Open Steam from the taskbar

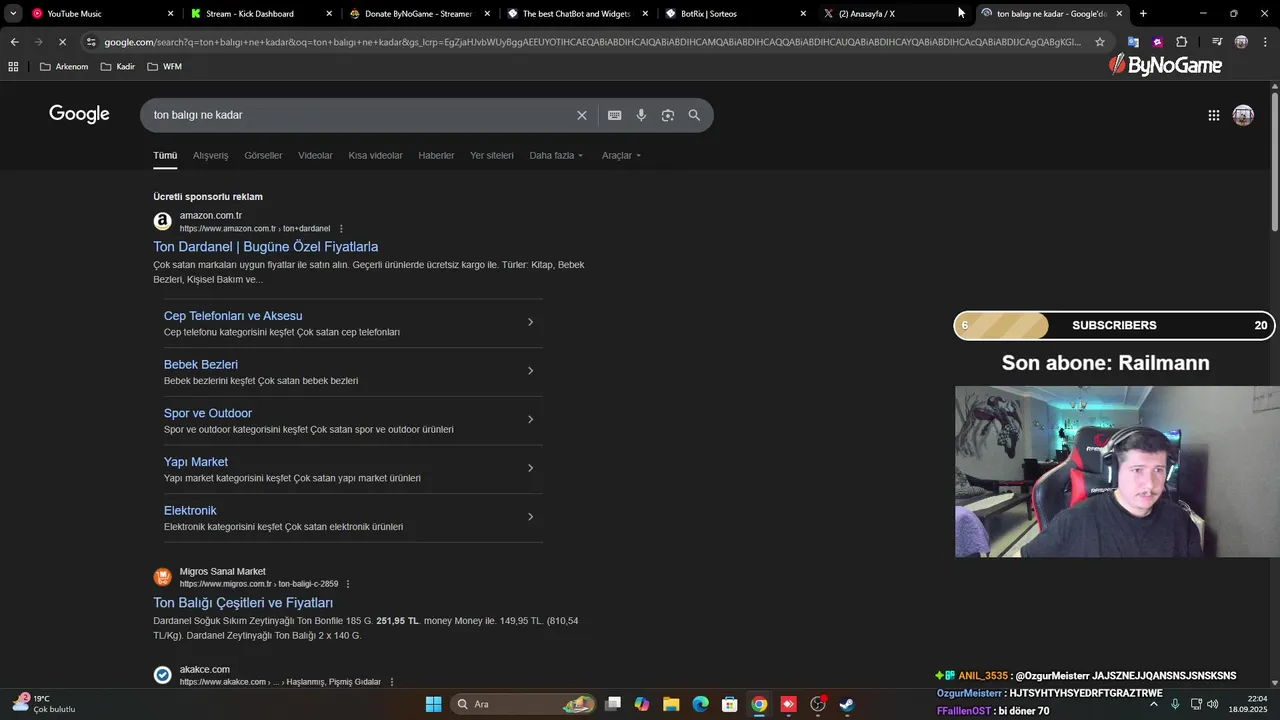(847, 704)
